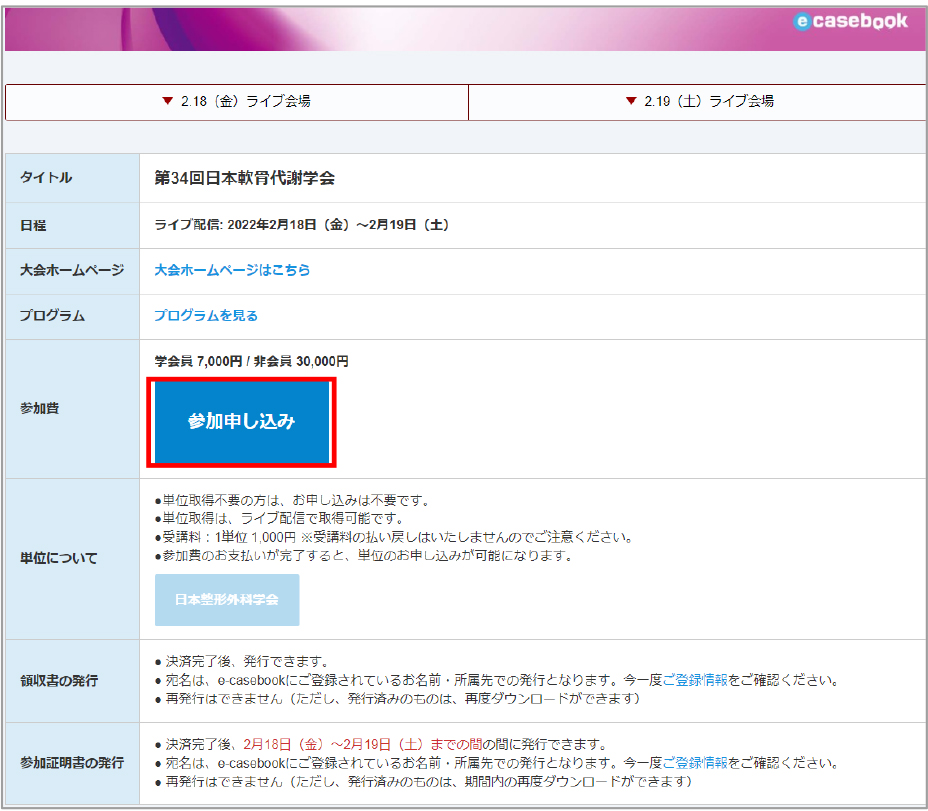The image size is (928, 811).
Task: Click the ライブ配信 date text in 日程 row
Action: [x=302, y=225]
